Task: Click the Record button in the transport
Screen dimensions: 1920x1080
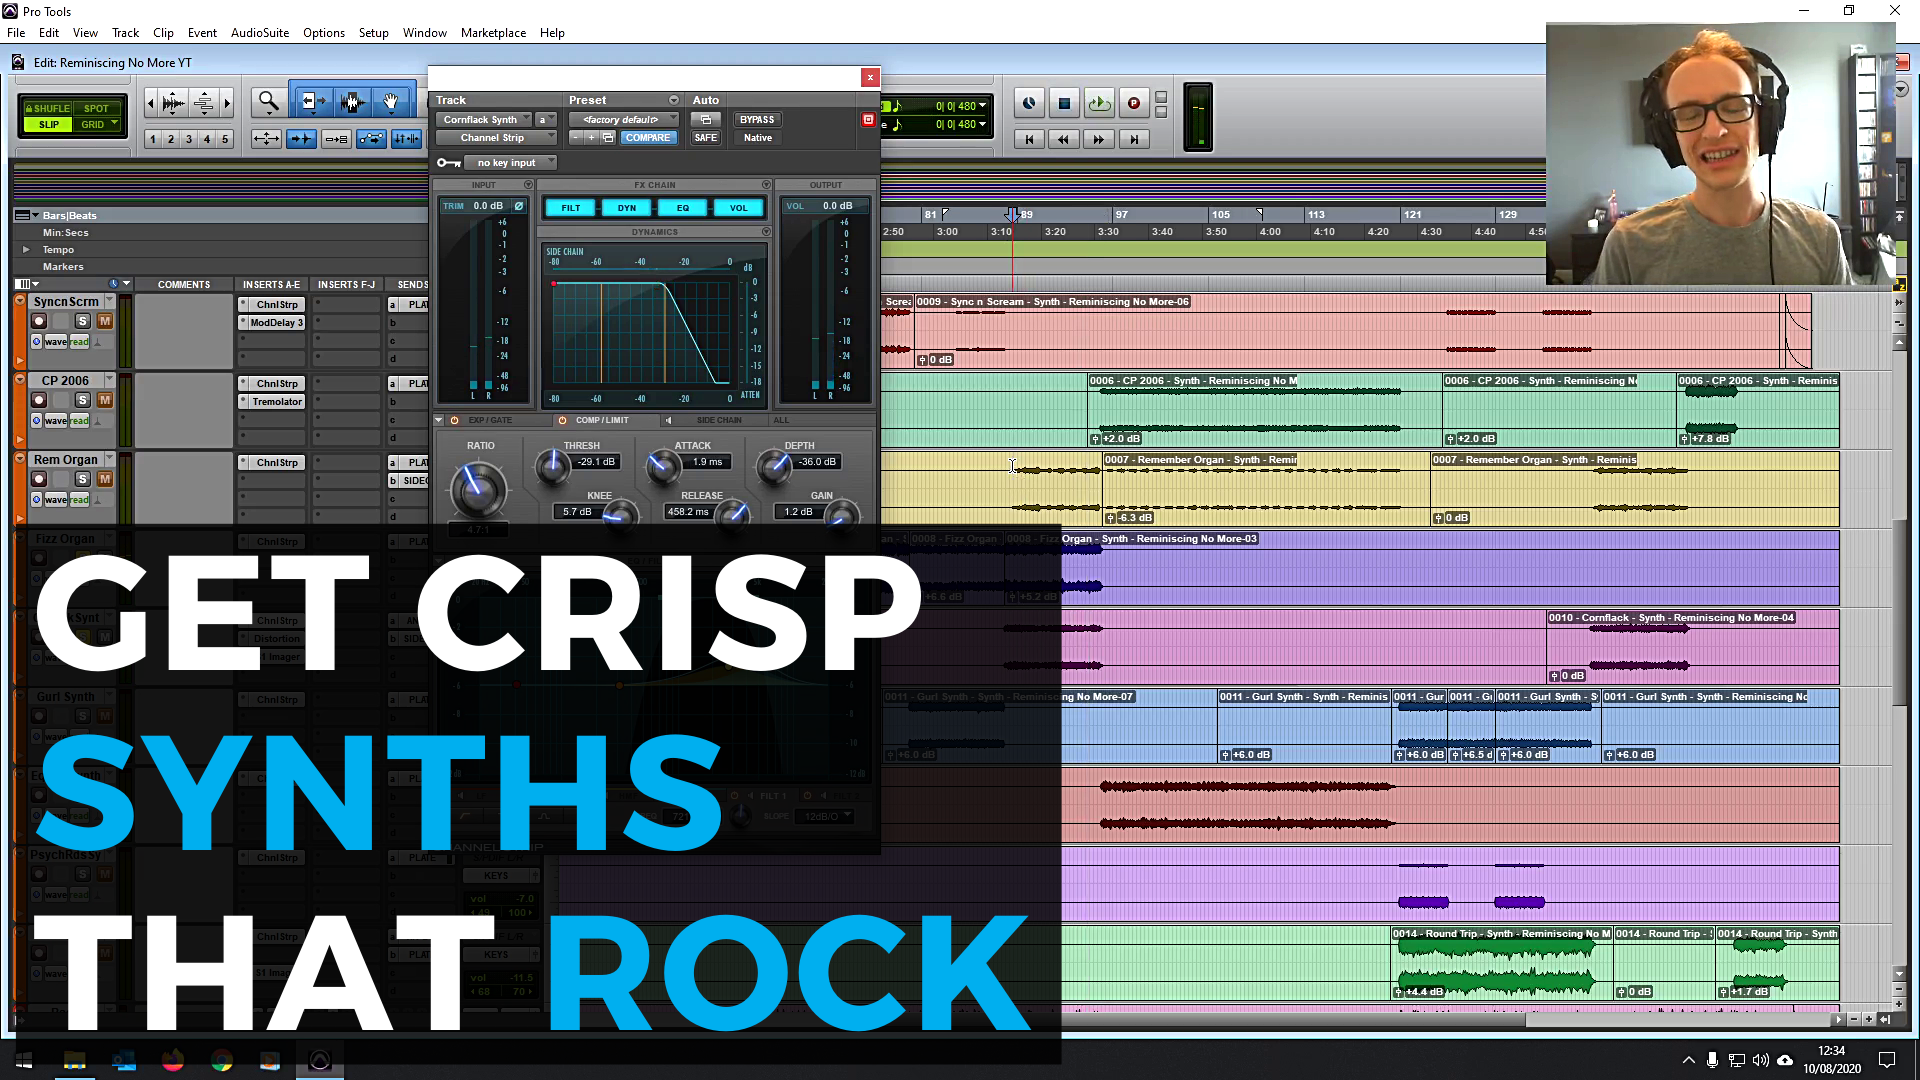Action: tap(1133, 103)
